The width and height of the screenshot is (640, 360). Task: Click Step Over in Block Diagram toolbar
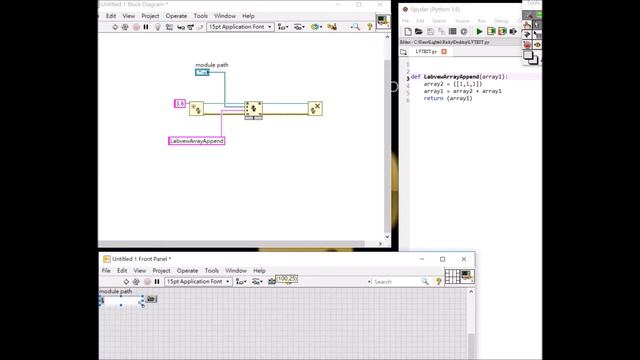191,27
